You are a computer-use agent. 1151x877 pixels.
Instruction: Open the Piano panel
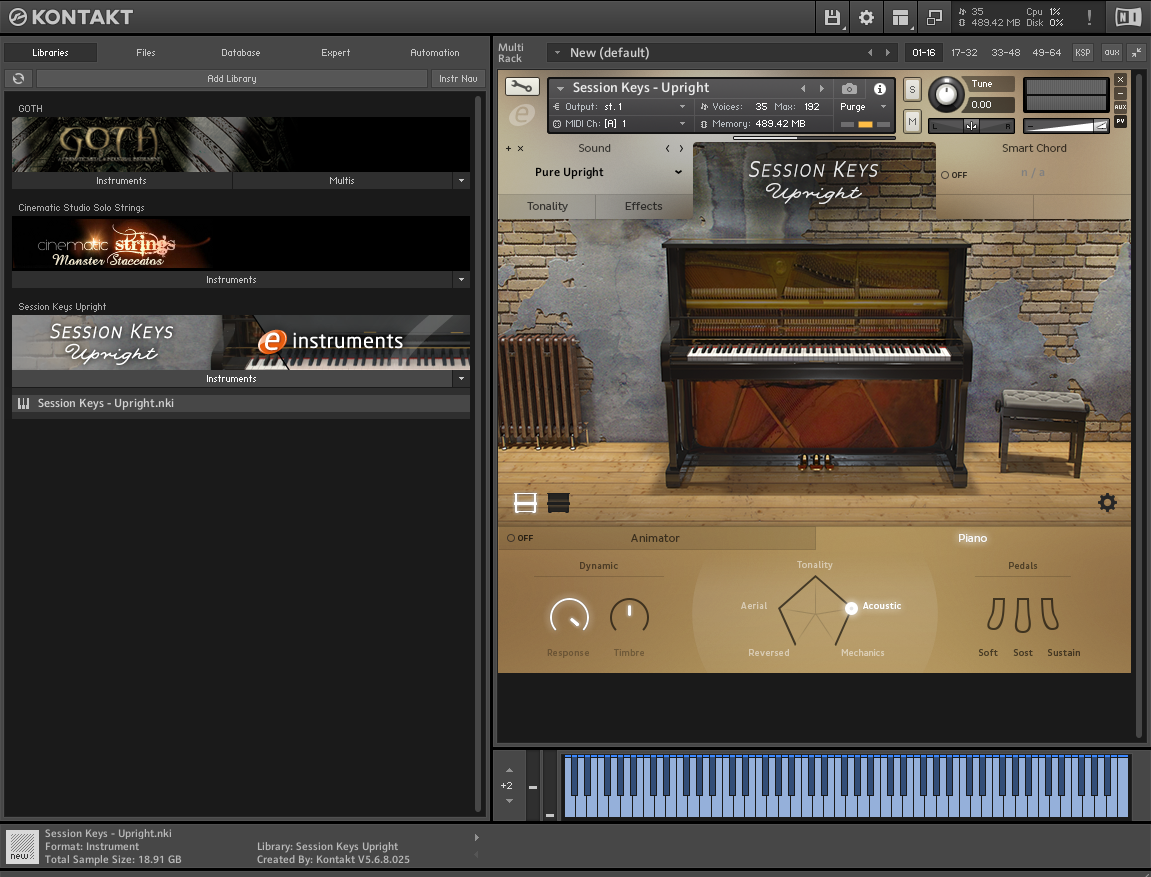(x=973, y=538)
